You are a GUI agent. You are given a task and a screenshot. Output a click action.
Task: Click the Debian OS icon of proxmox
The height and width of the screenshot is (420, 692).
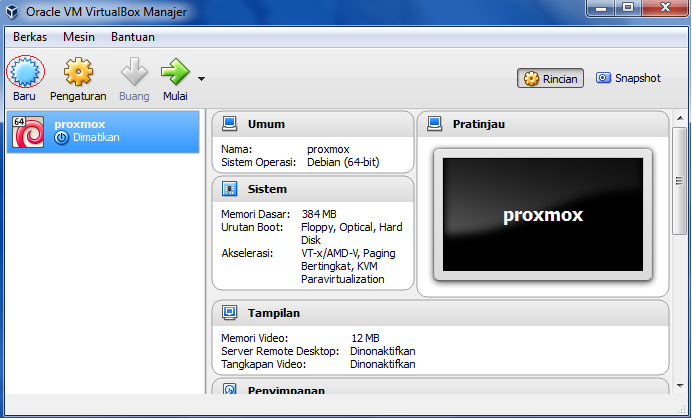(x=28, y=132)
